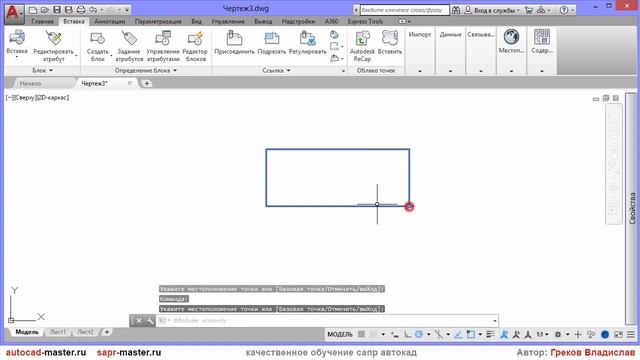Expand the Определение блока panel
The image size is (640, 360).
[x=146, y=71]
